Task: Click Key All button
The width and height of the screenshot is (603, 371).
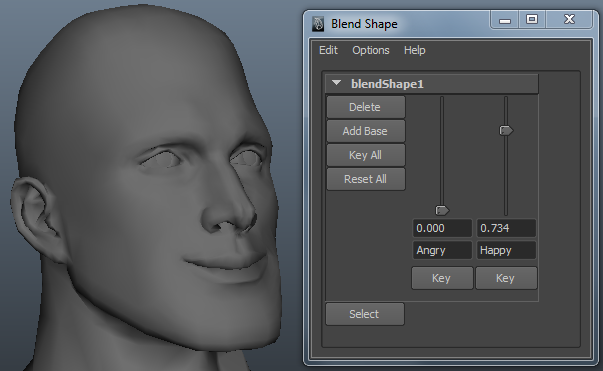Action: point(366,155)
